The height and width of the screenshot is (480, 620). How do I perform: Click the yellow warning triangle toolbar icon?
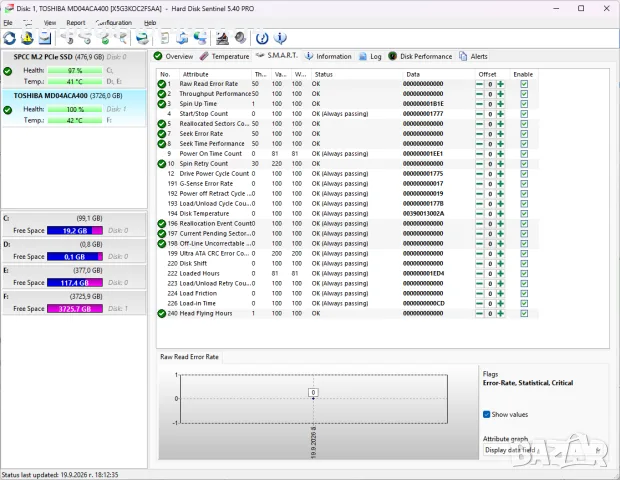[x=27, y=38]
